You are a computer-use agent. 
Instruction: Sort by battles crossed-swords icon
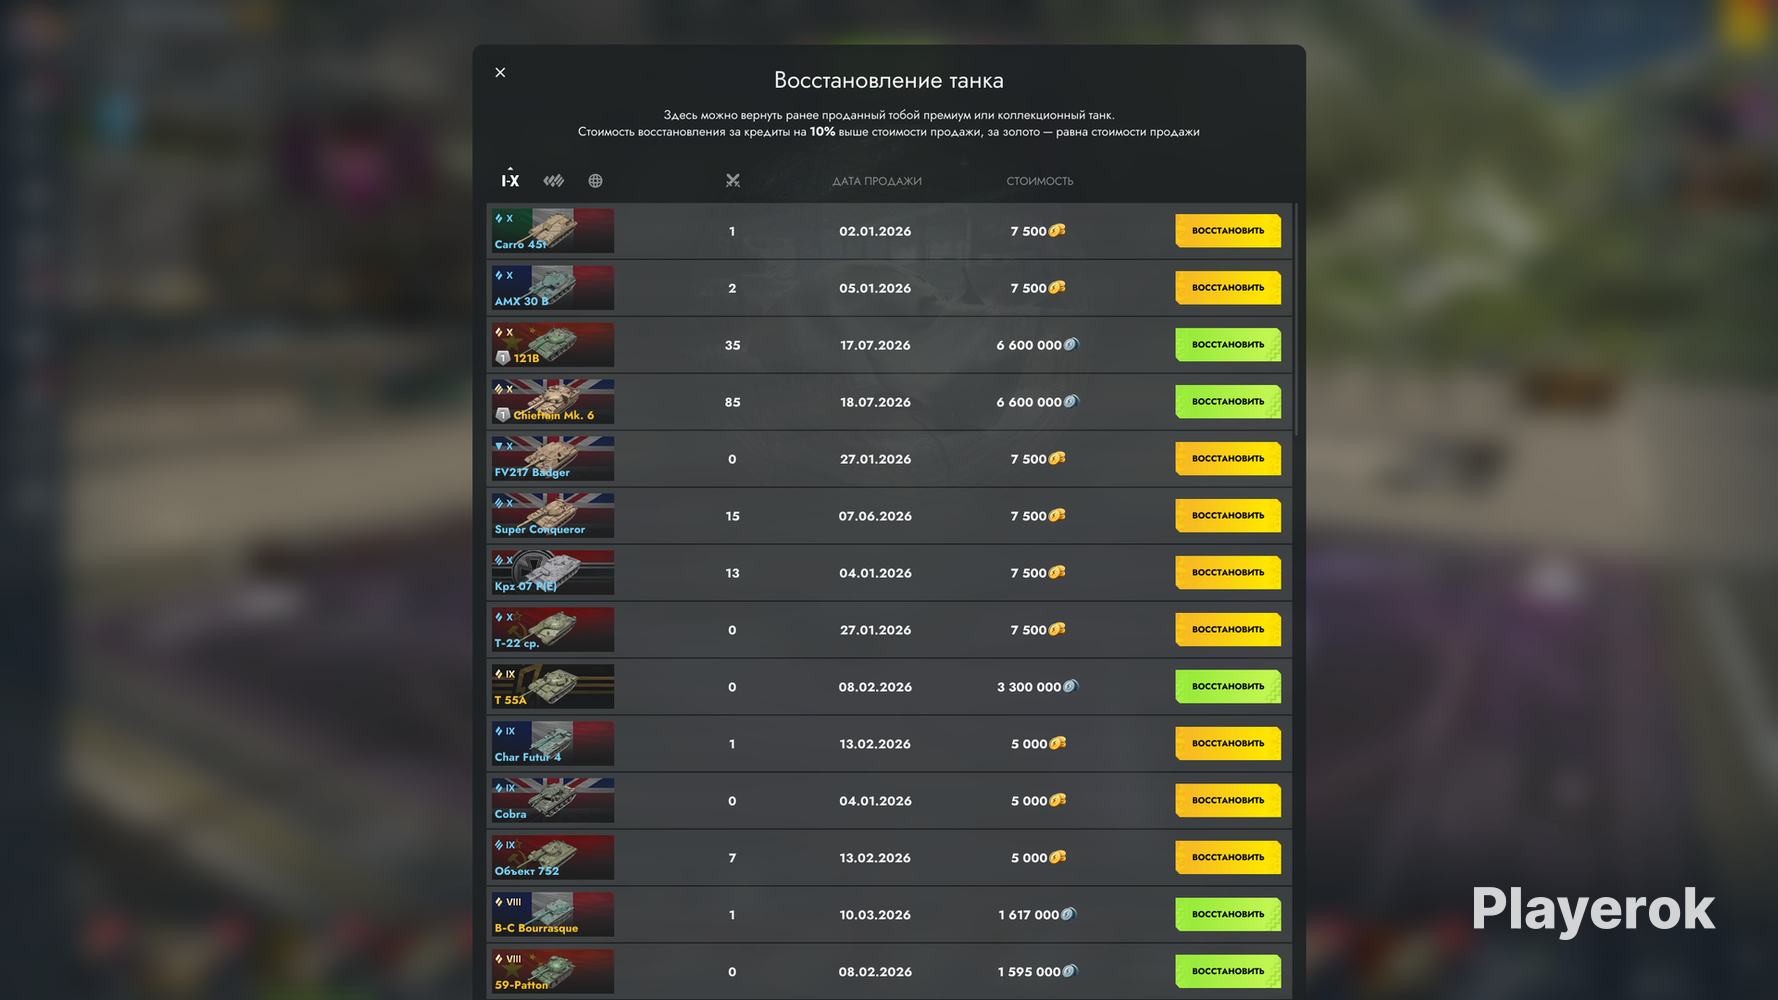point(733,181)
